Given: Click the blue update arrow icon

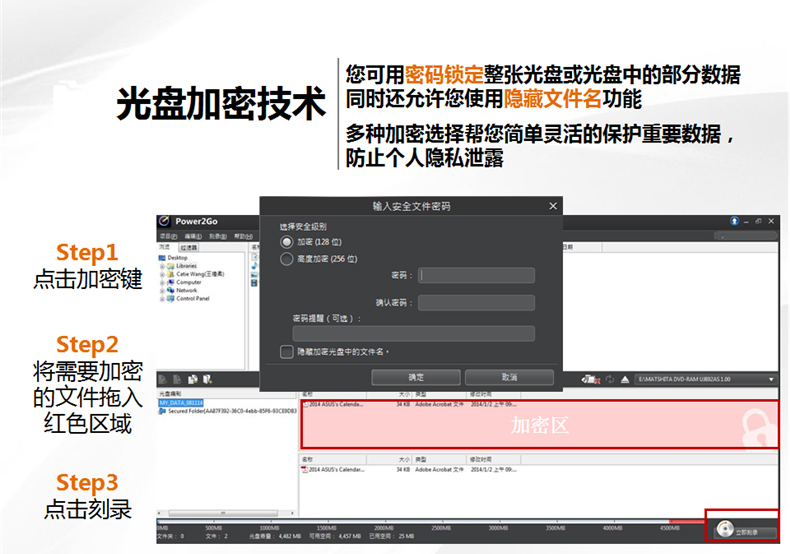Looking at the screenshot, I should click(735, 220).
